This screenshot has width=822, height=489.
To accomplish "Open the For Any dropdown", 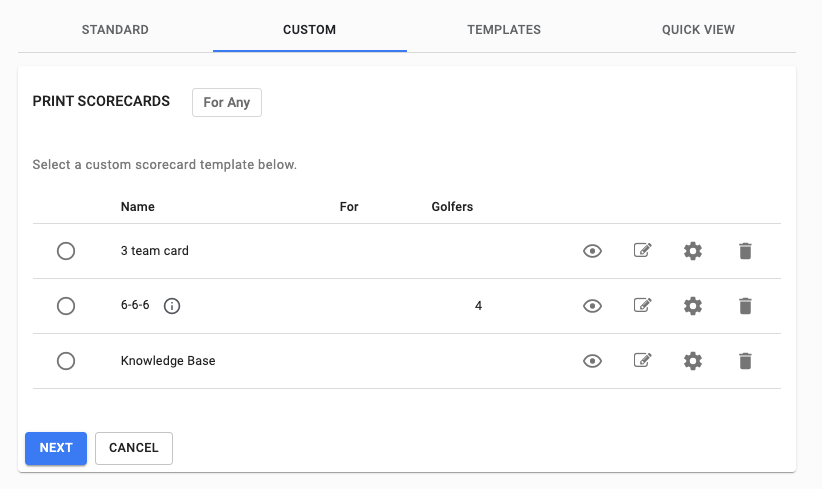I will [x=227, y=102].
